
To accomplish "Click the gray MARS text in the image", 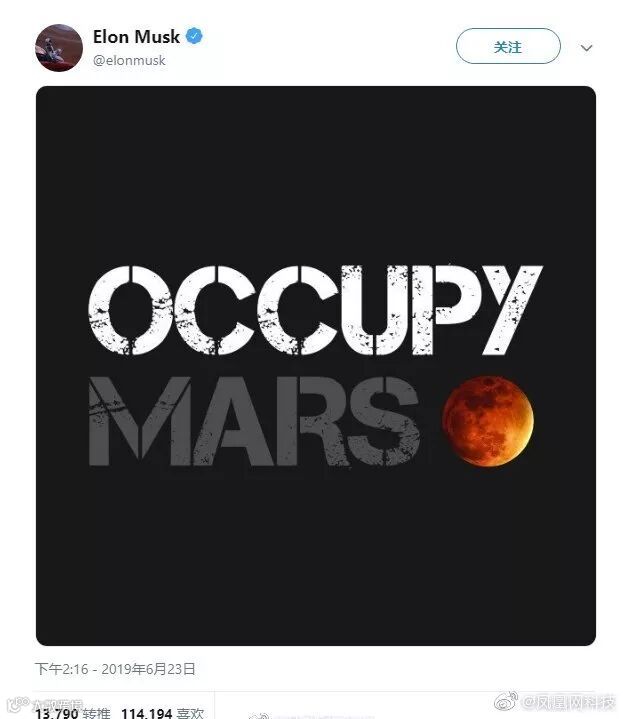I will click(254, 421).
